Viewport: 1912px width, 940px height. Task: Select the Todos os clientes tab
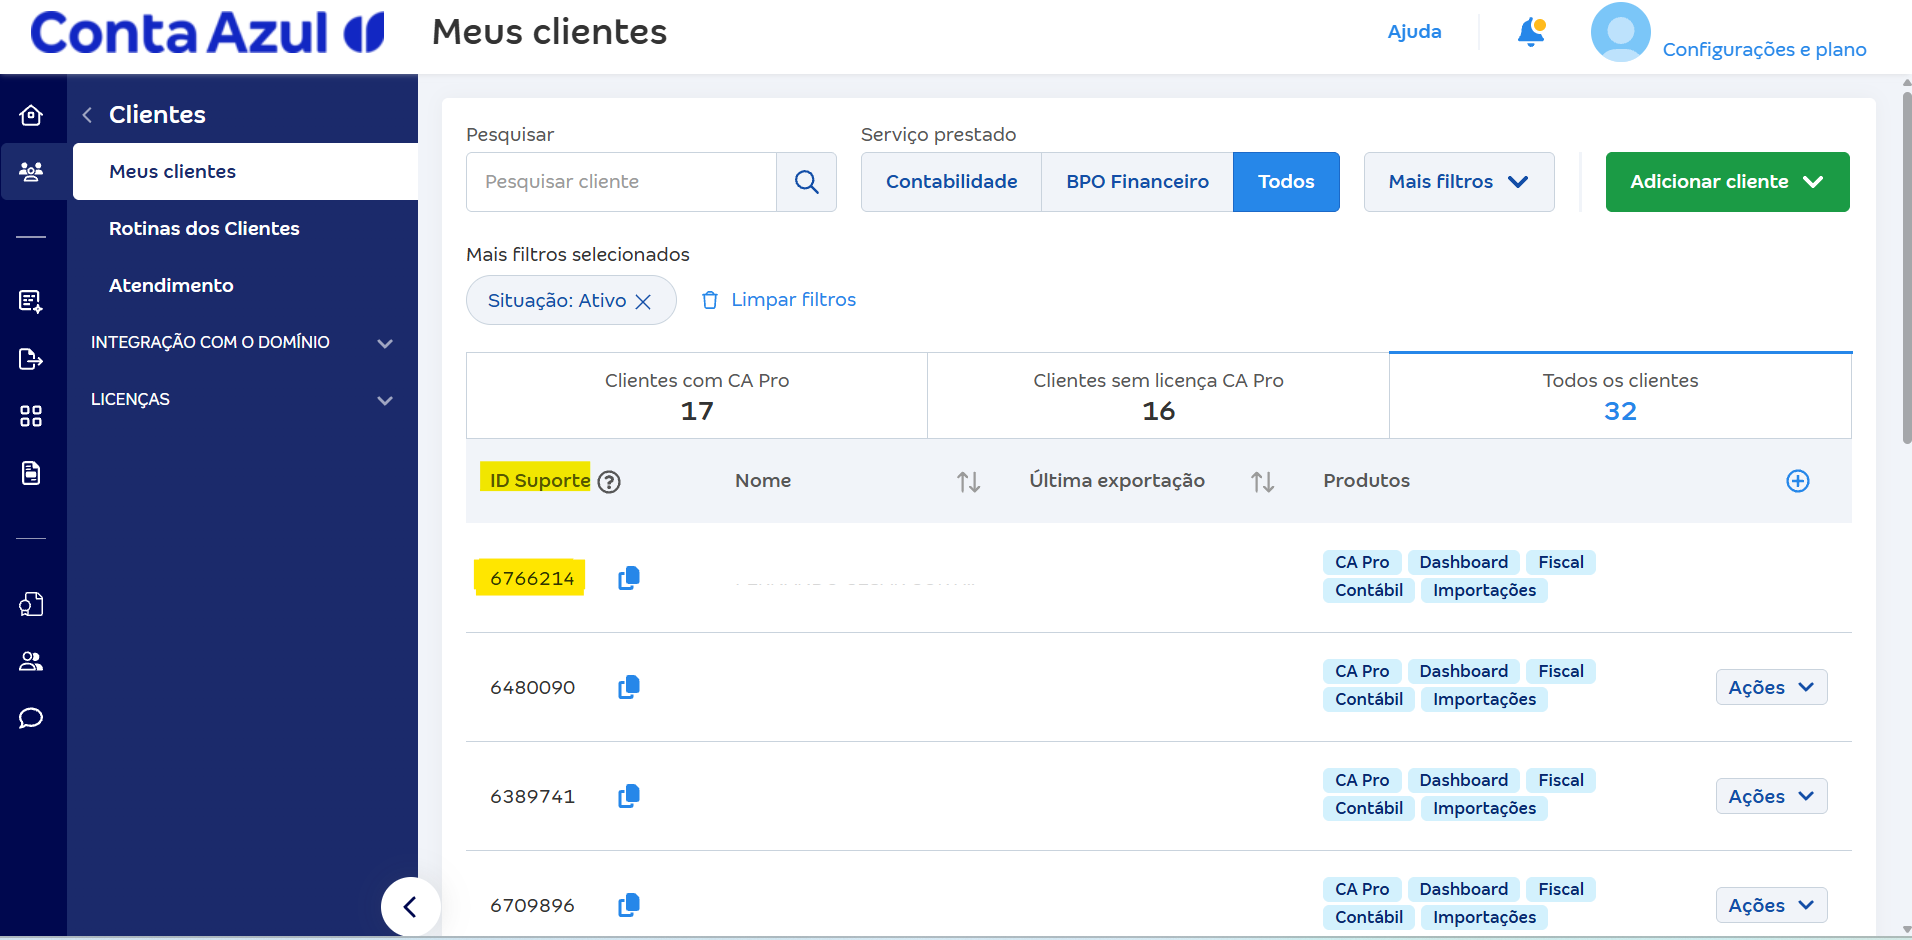(1620, 396)
